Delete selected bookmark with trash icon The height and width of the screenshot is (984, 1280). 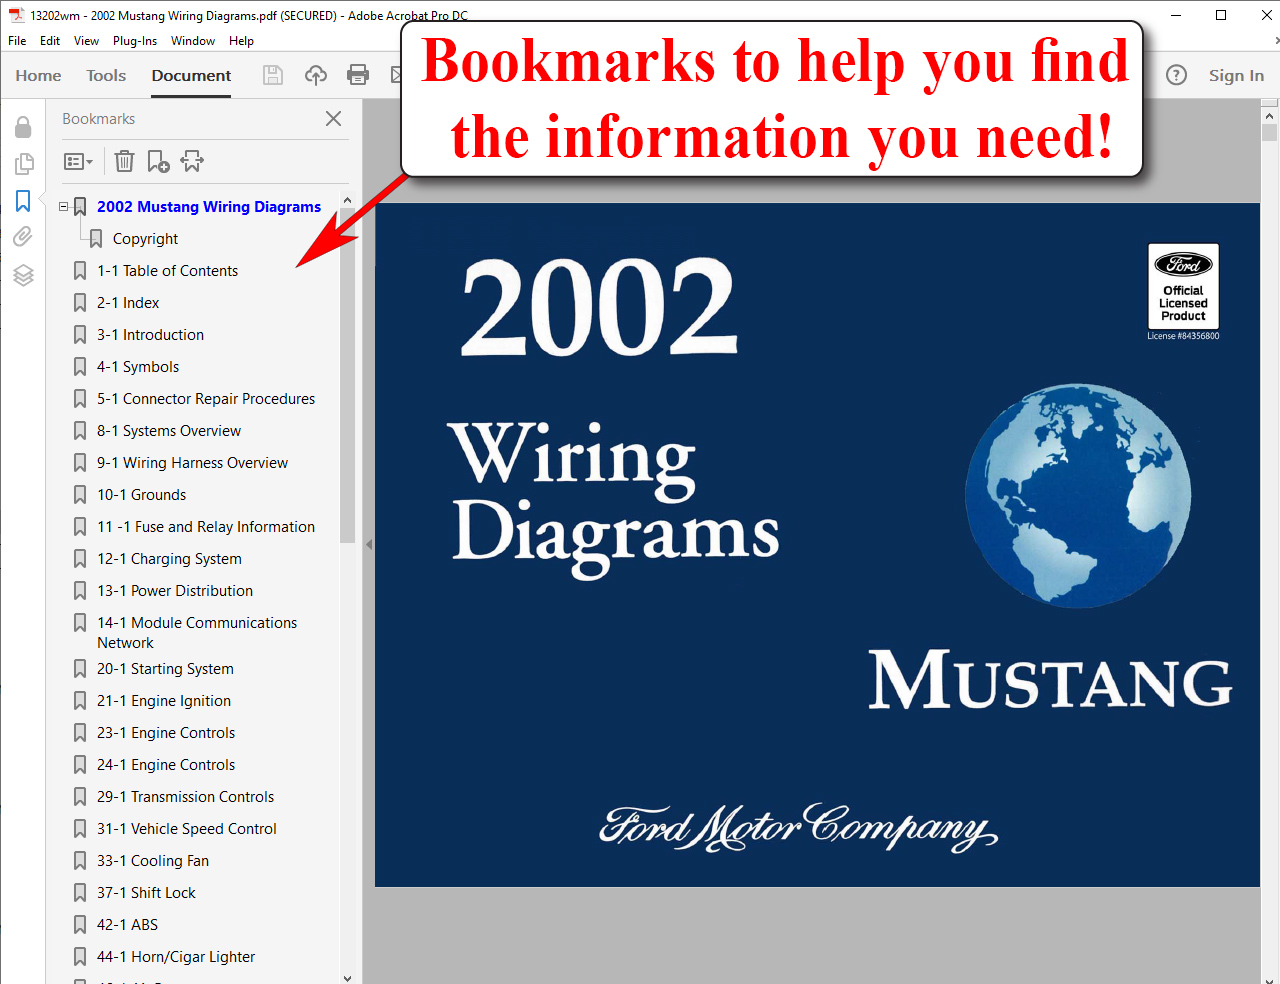(124, 161)
